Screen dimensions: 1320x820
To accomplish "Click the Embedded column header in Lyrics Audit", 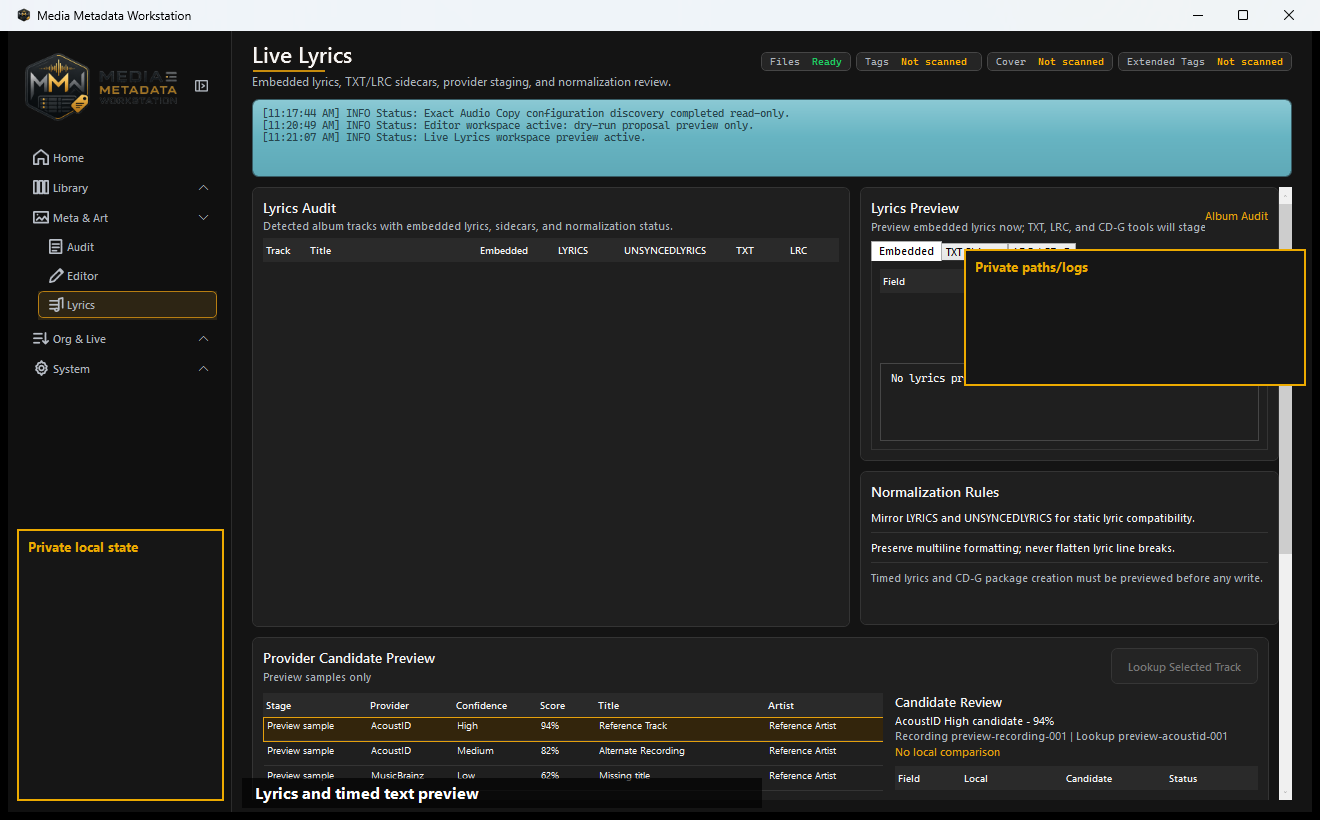I will pyautogui.click(x=504, y=251).
